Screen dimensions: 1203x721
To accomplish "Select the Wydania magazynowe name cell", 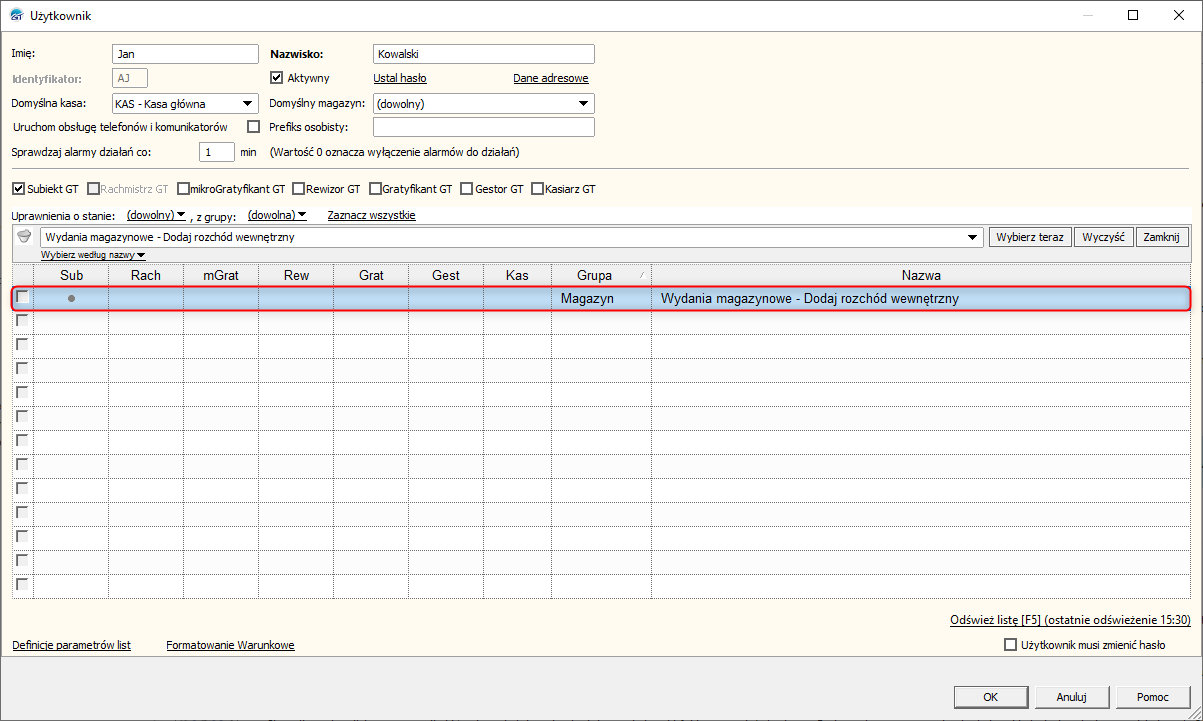I will (x=920, y=298).
